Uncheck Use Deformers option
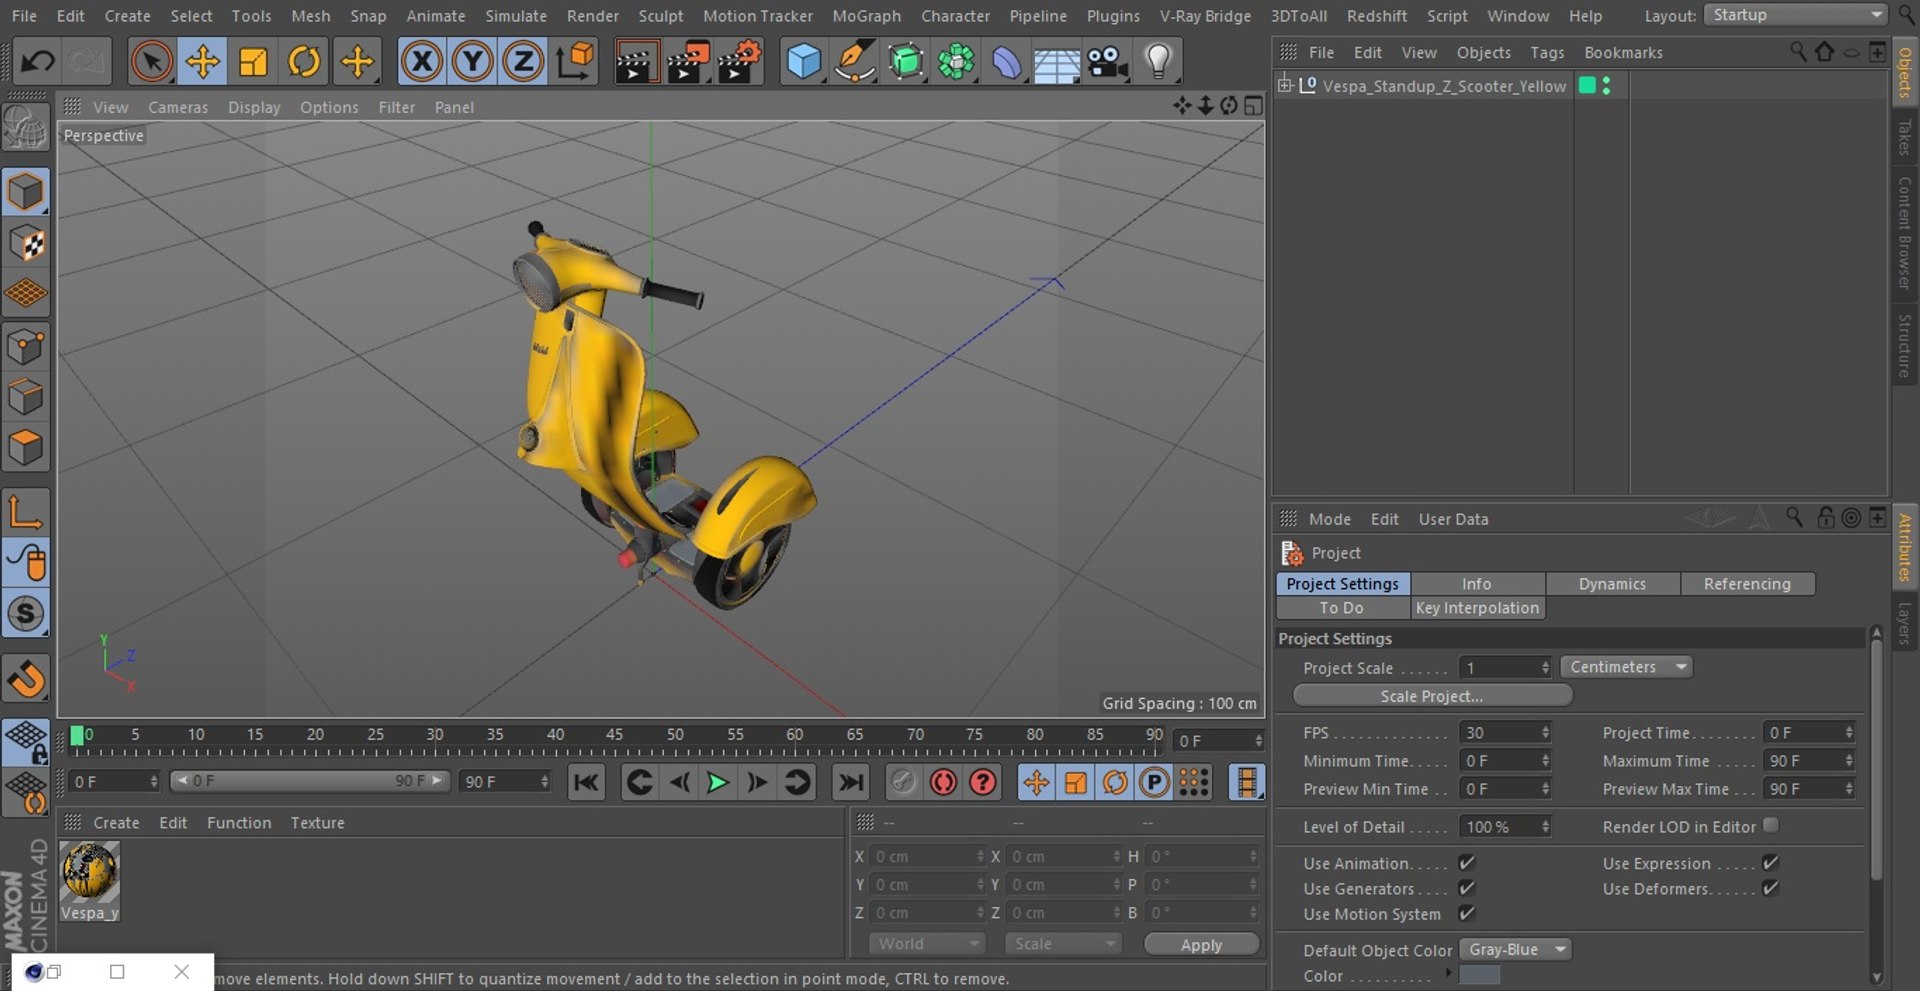Screen dimensions: 1920x991 click(x=1770, y=888)
